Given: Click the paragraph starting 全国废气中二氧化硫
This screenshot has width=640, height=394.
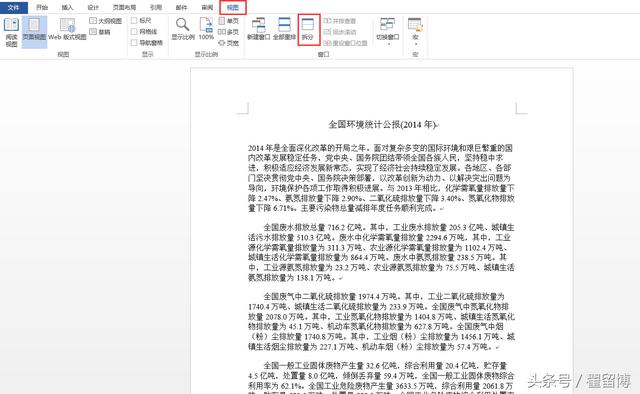Looking at the screenshot, I should pos(381,321).
